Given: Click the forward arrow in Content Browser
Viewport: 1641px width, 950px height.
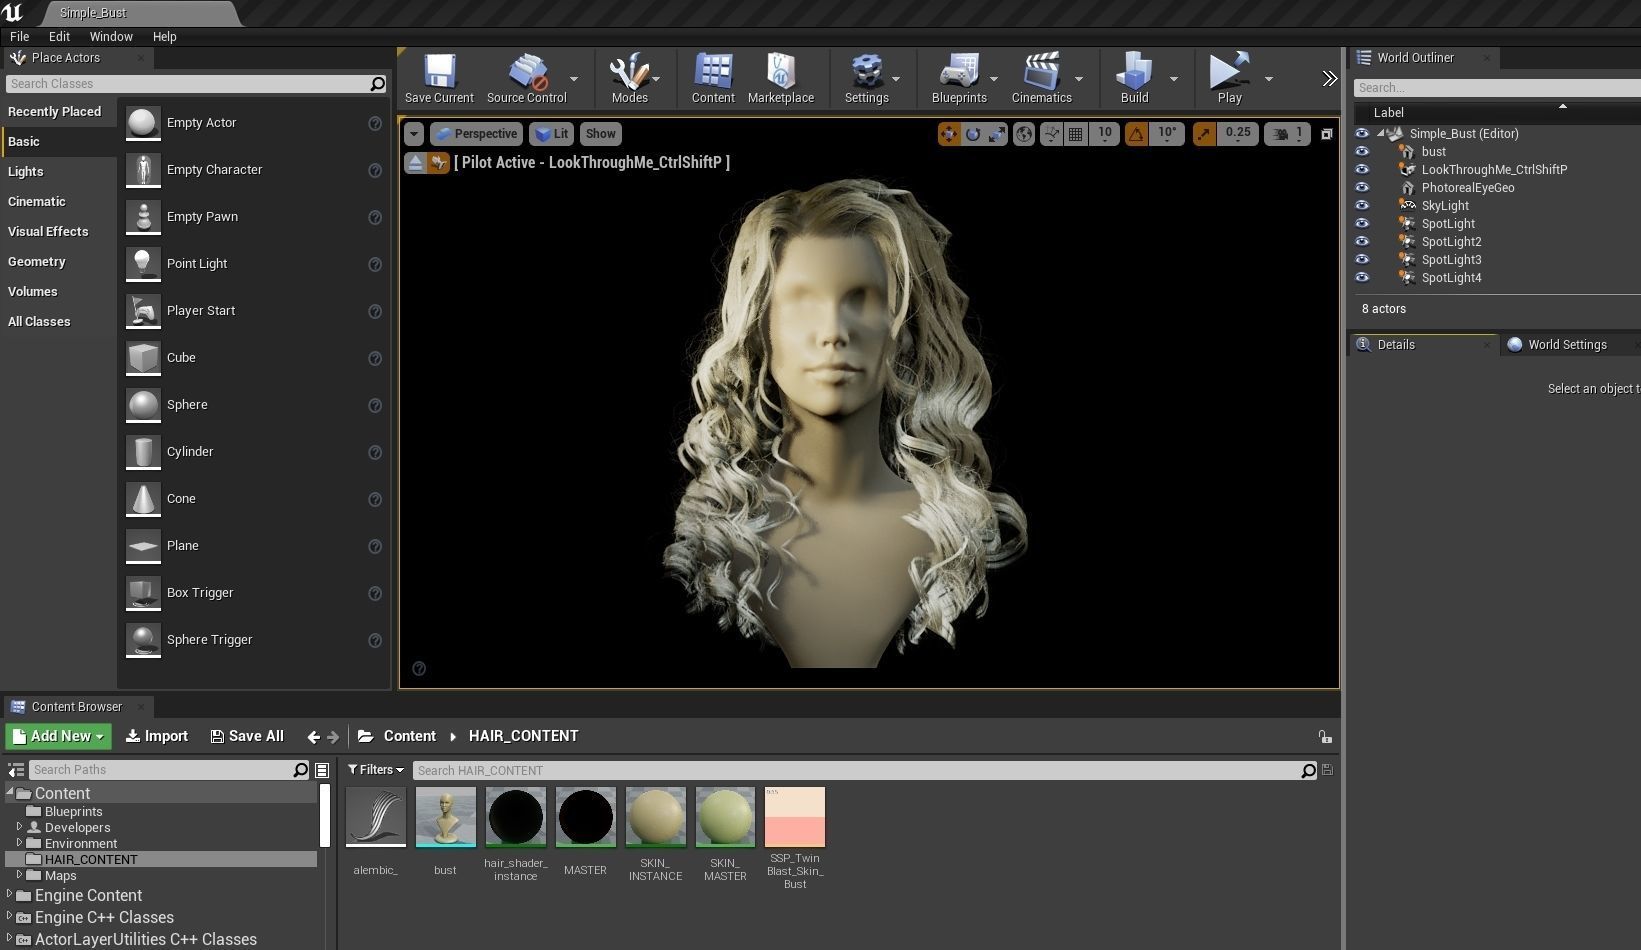Looking at the screenshot, I should [333, 737].
